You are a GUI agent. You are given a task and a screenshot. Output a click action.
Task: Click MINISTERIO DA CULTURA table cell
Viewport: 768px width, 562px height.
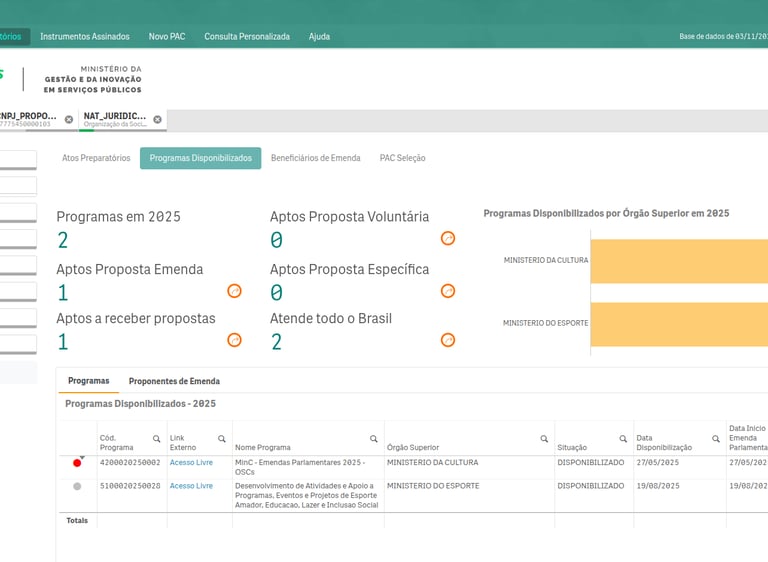[x=432, y=463]
